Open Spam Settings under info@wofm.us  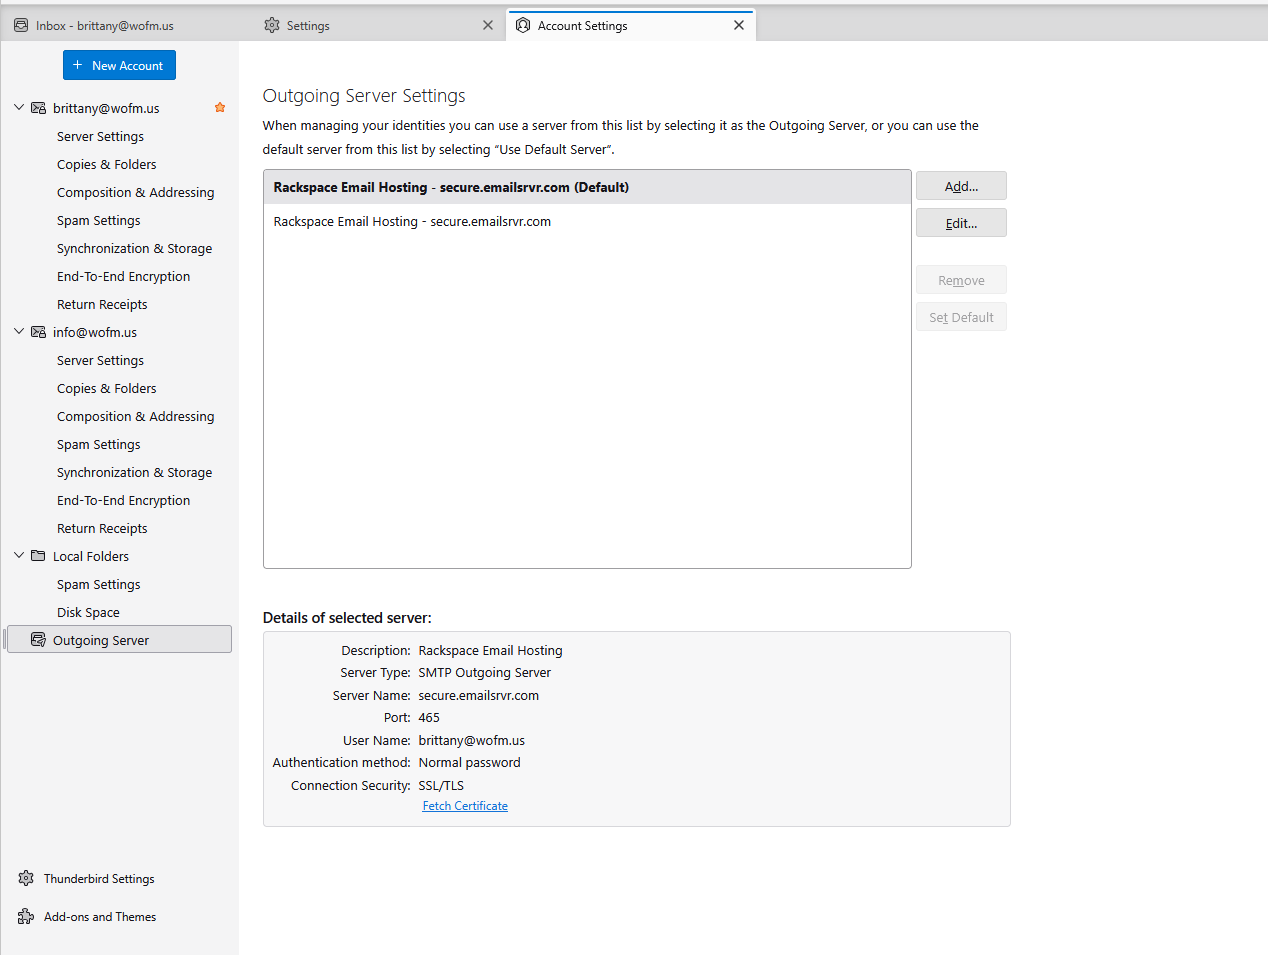[98, 444]
